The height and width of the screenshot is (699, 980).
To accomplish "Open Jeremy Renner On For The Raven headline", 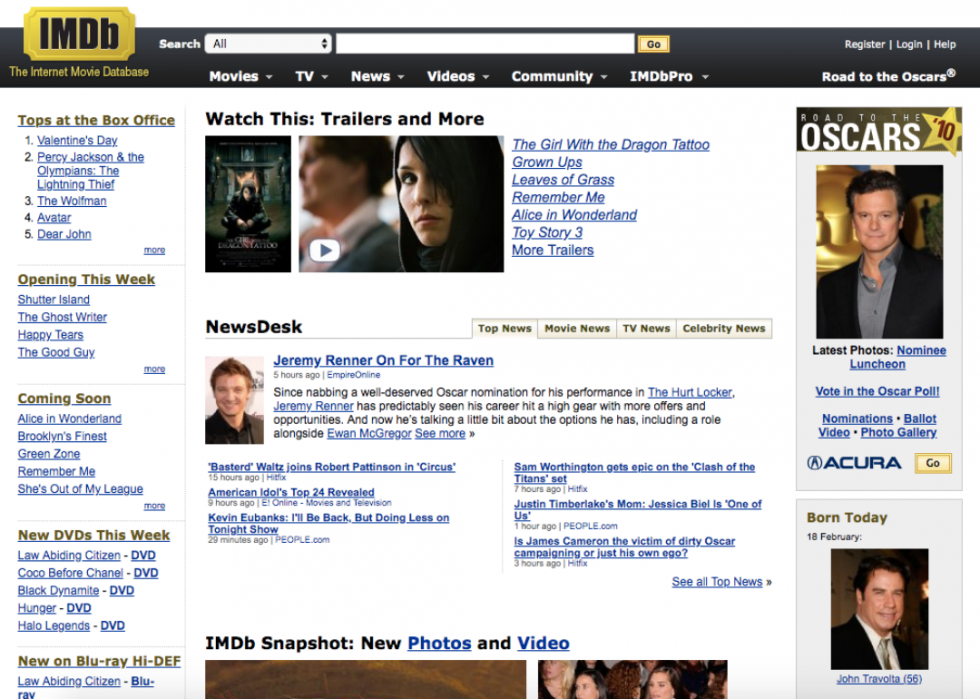I will coord(383,360).
